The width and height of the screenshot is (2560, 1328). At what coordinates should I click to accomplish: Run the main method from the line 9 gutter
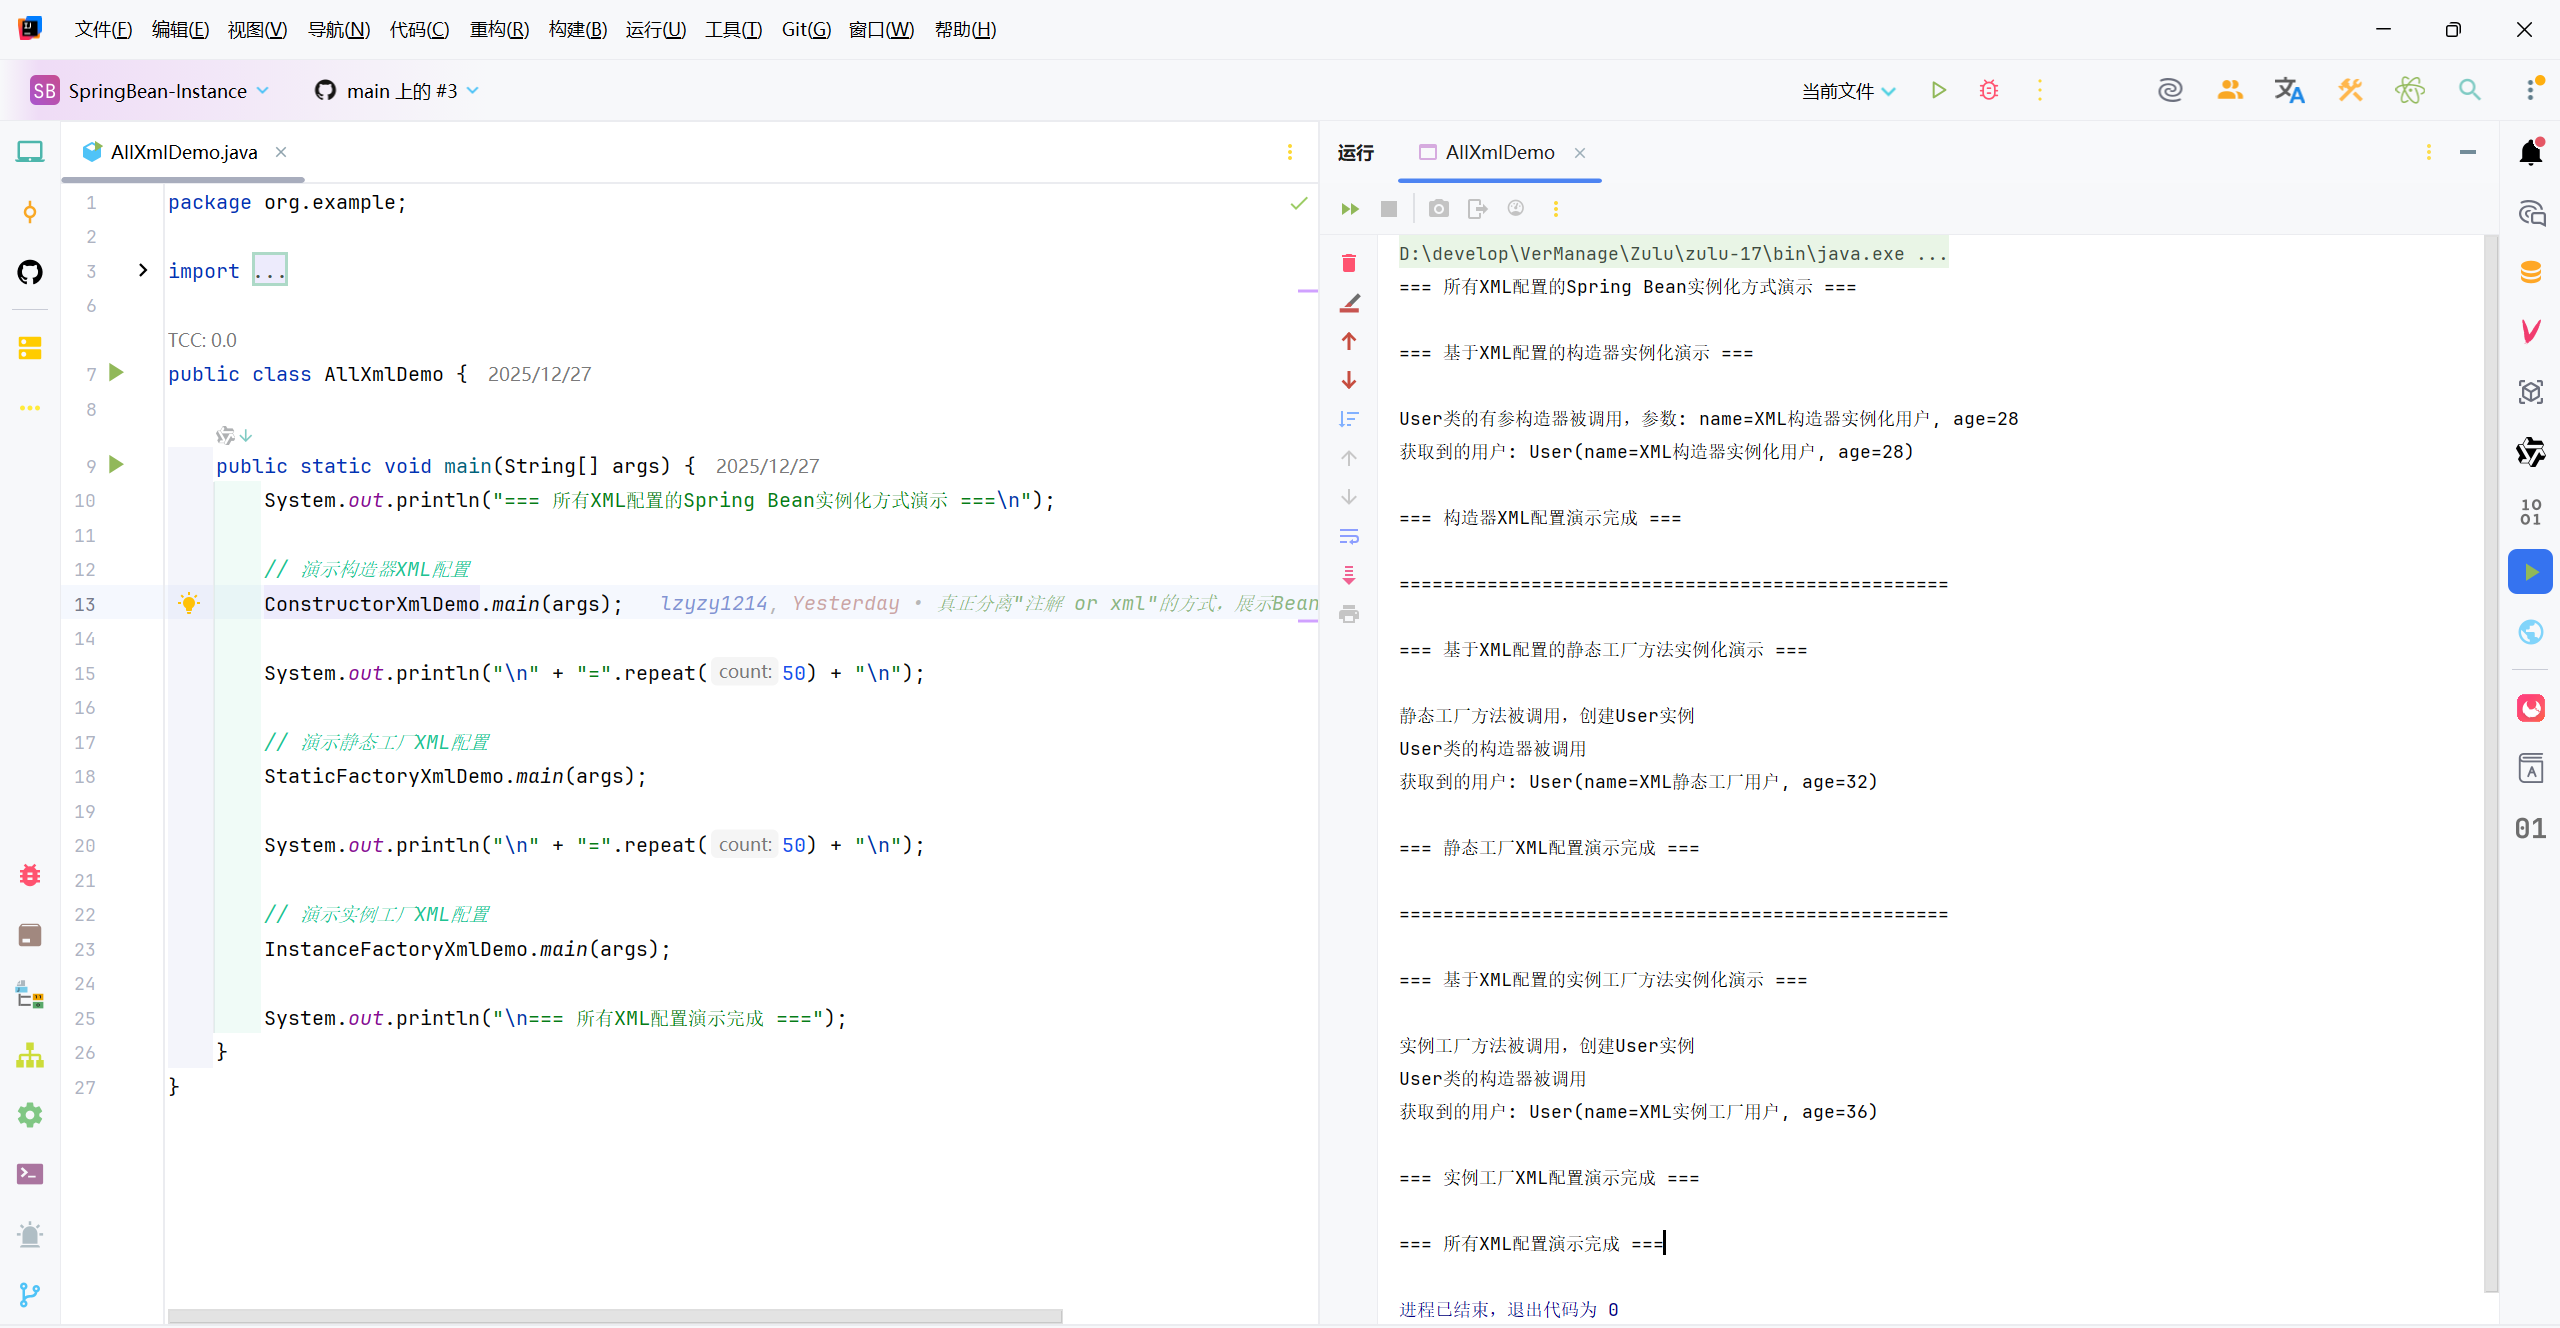[117, 464]
